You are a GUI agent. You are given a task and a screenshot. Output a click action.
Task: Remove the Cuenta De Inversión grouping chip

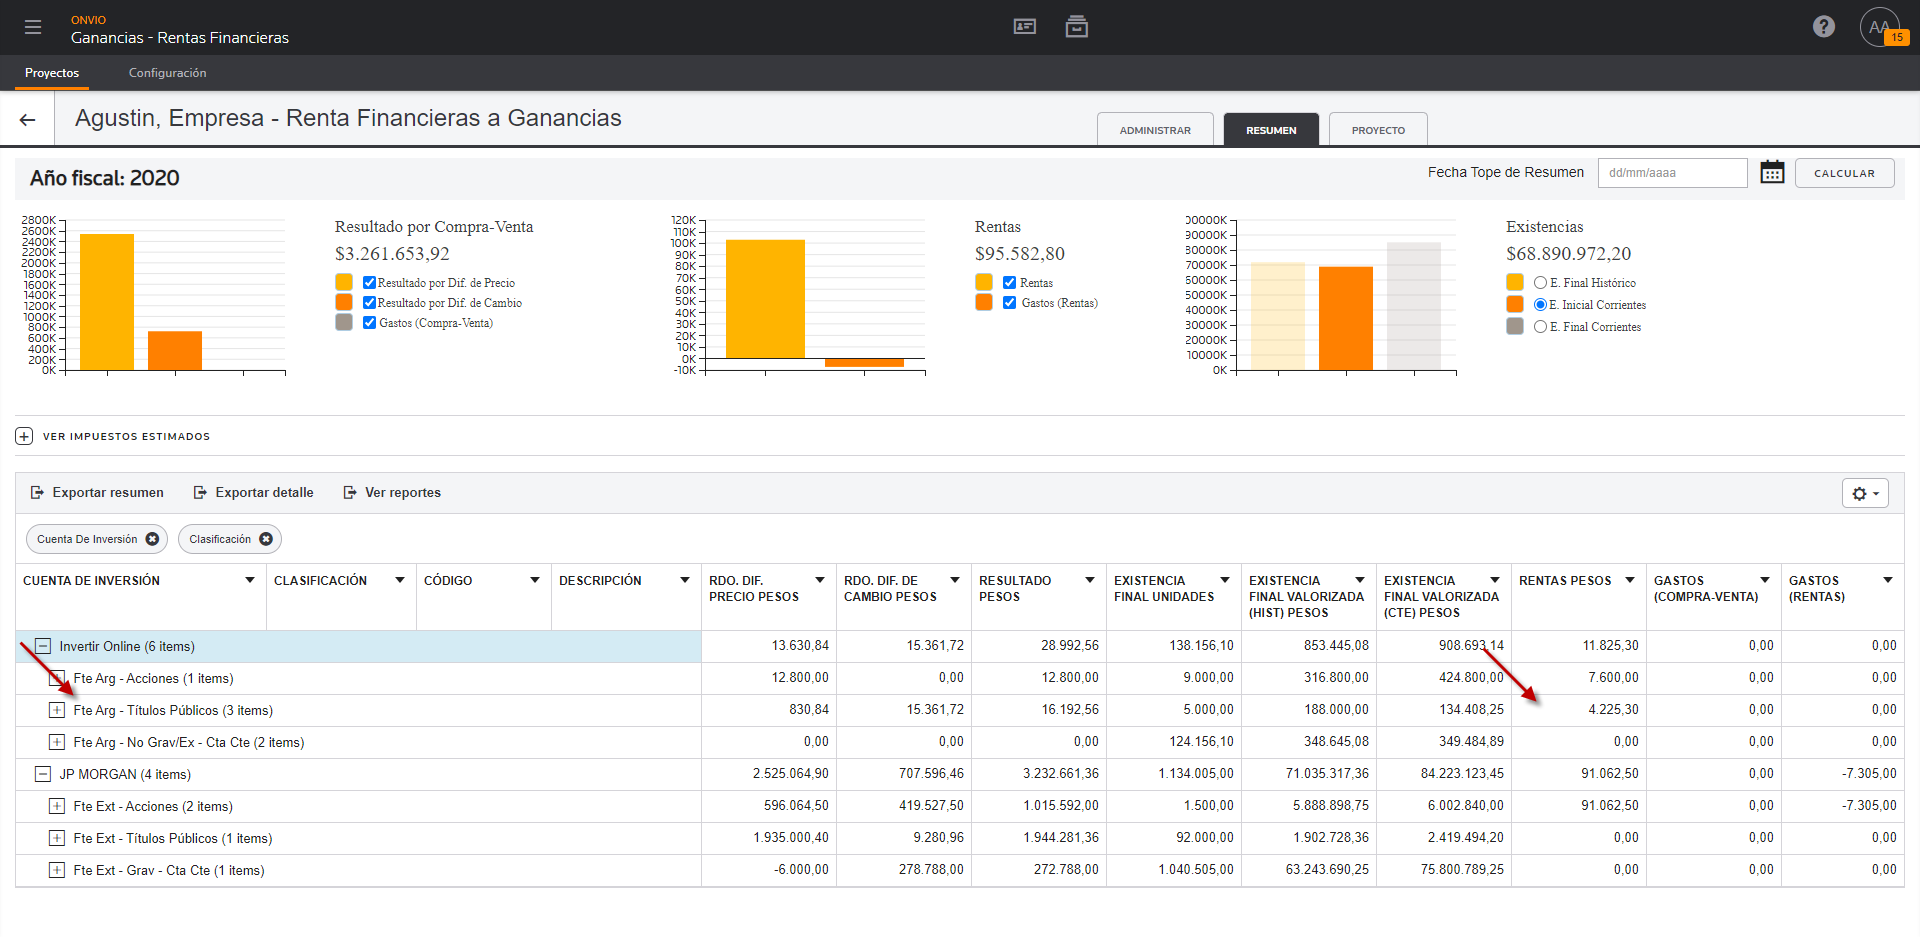152,539
